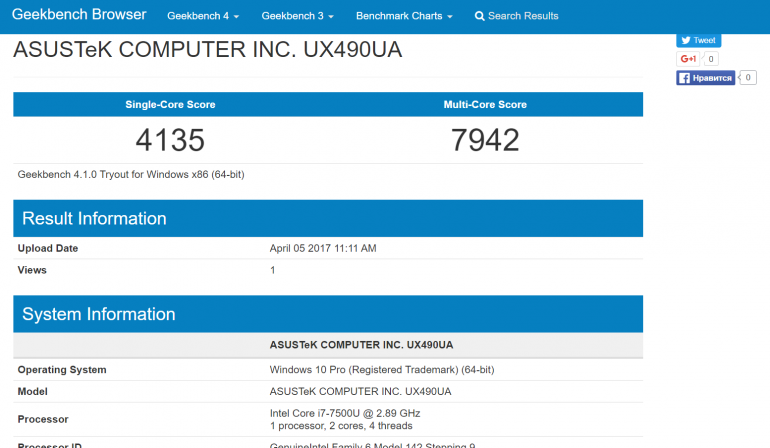Select upload date April 05 2017 value

click(323, 248)
